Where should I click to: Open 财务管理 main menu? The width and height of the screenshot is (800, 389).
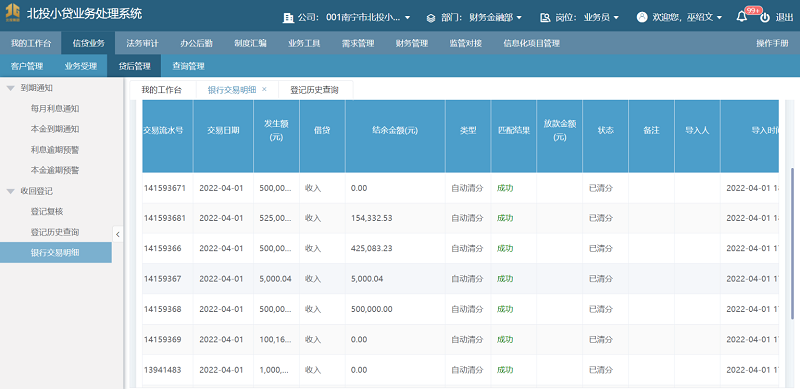pyautogui.click(x=412, y=43)
